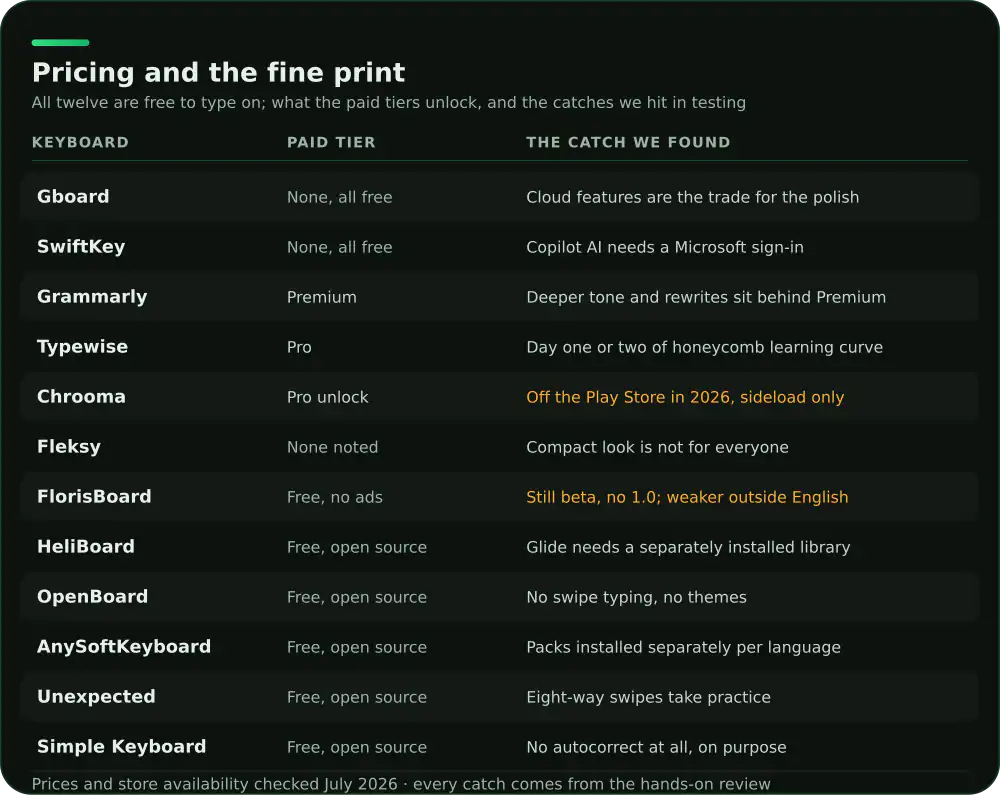Click the 'Pro' cell in the Typewise row
The height and width of the screenshot is (795, 1000).
299,347
